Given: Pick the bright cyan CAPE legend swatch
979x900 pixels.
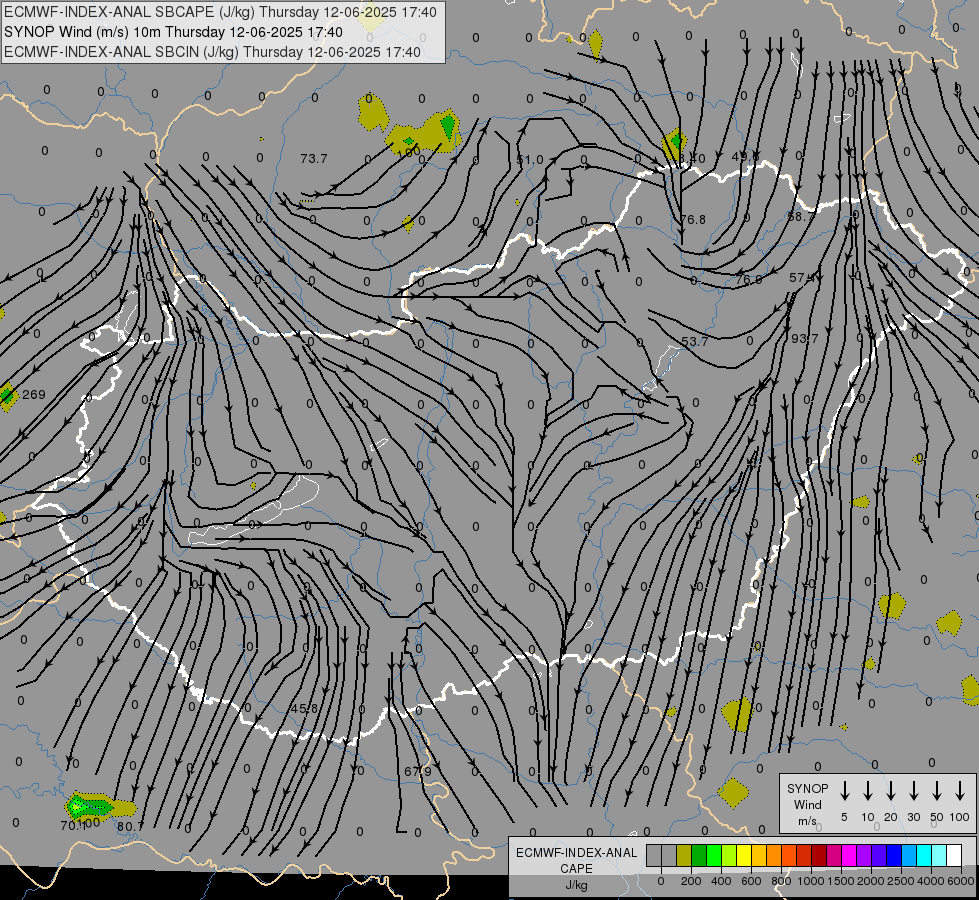Looking at the screenshot, I should click(x=925, y=855).
